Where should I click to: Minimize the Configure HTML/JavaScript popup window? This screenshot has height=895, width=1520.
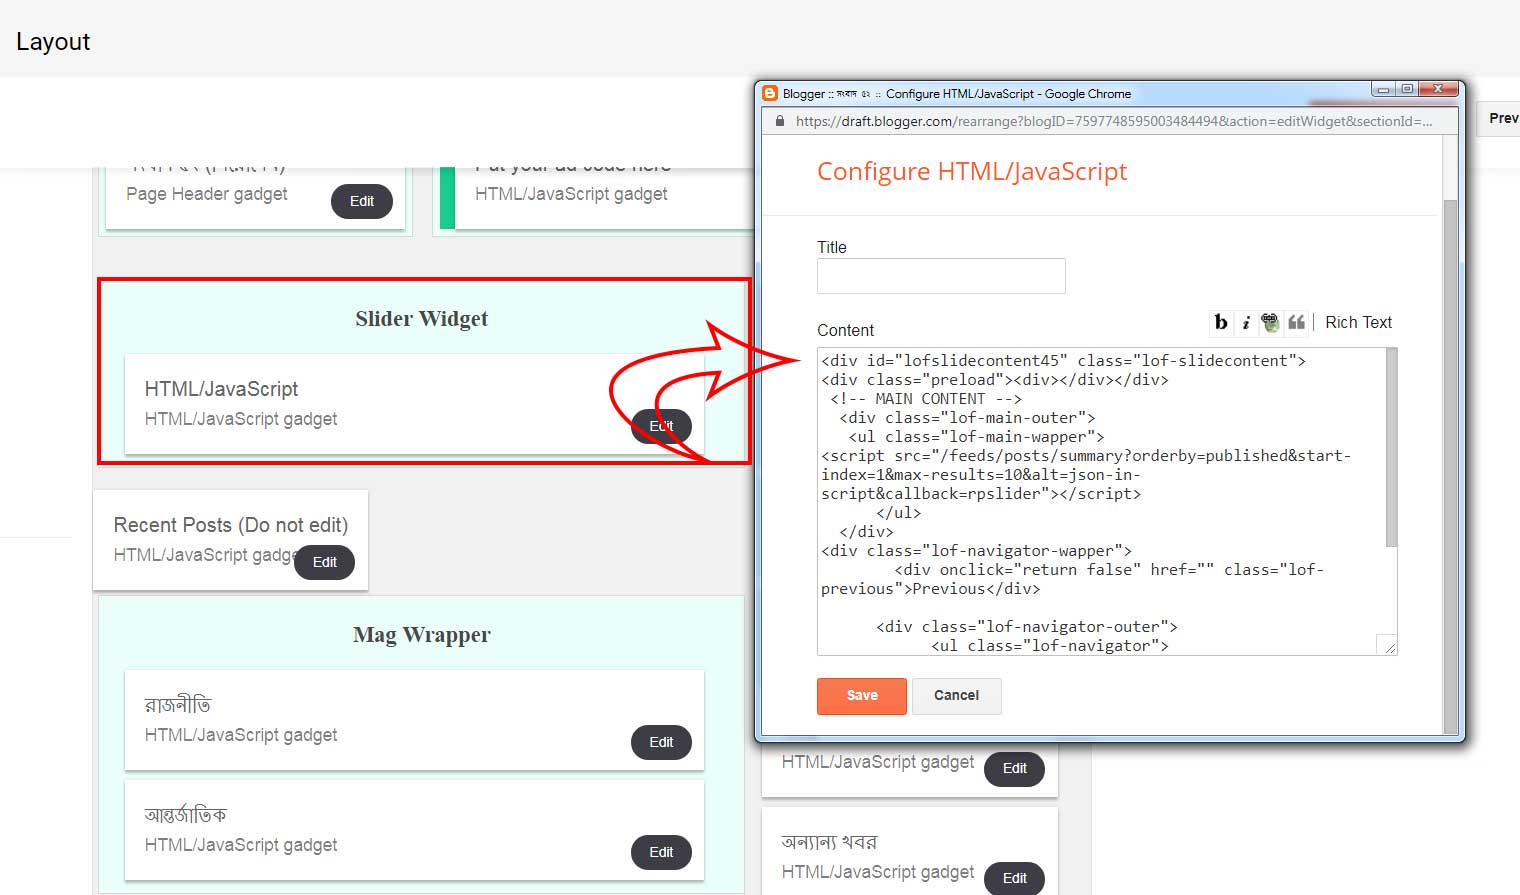pyautogui.click(x=1383, y=89)
